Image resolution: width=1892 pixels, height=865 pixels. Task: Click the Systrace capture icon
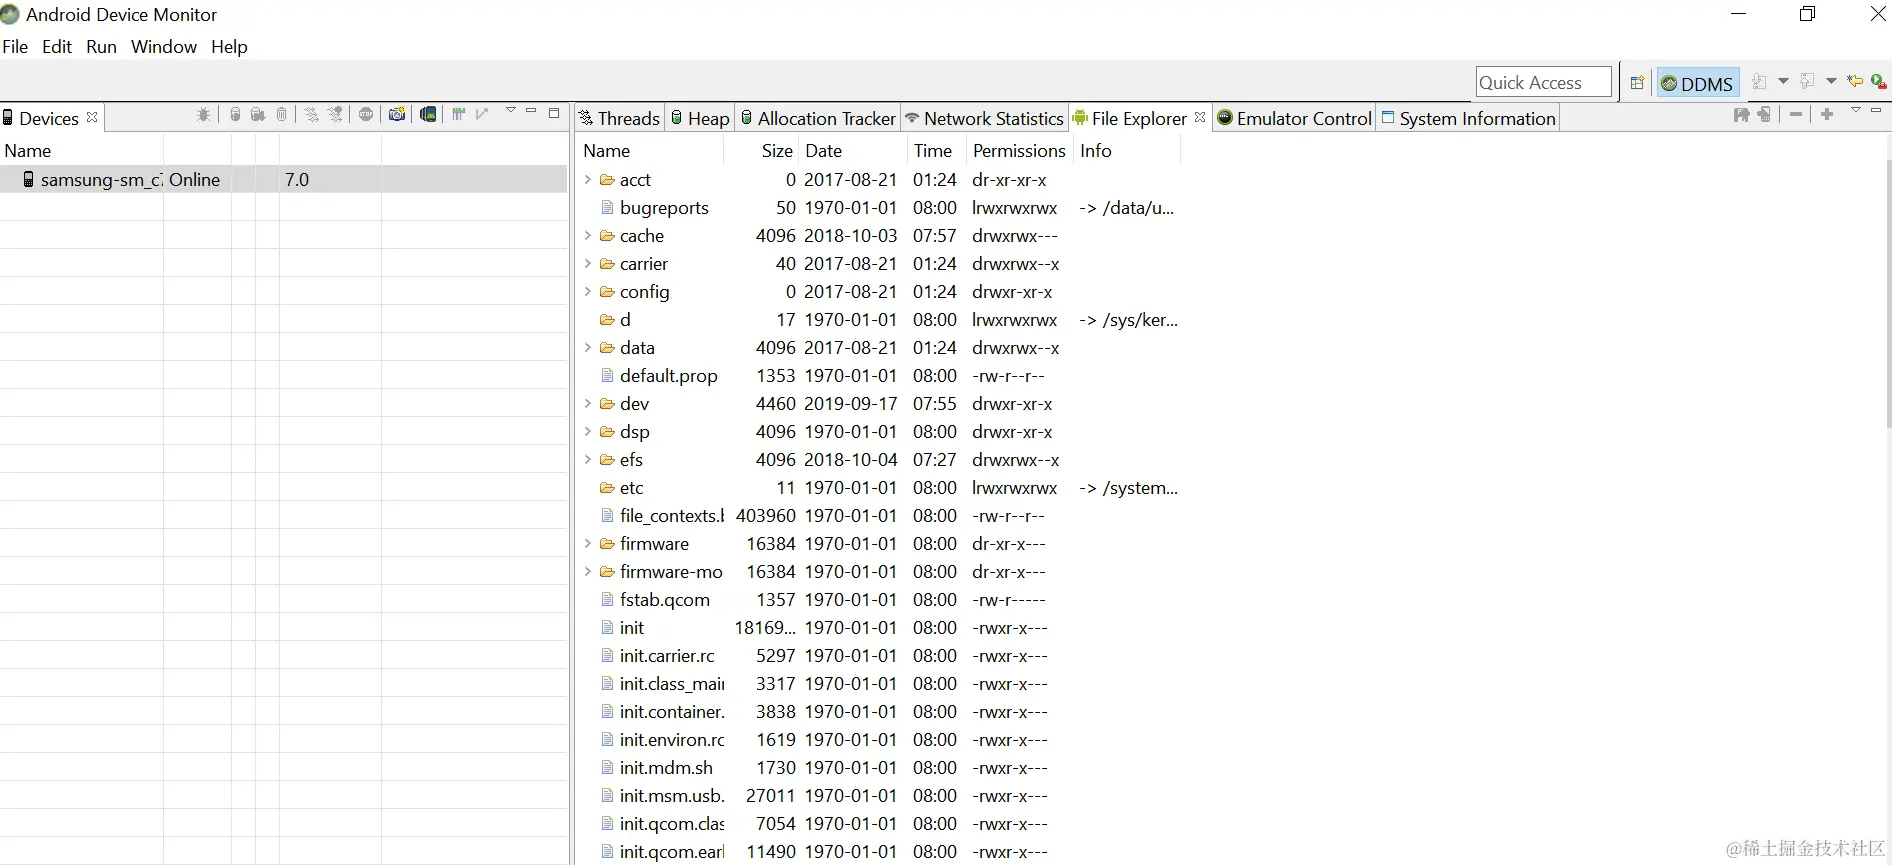[x=459, y=115]
